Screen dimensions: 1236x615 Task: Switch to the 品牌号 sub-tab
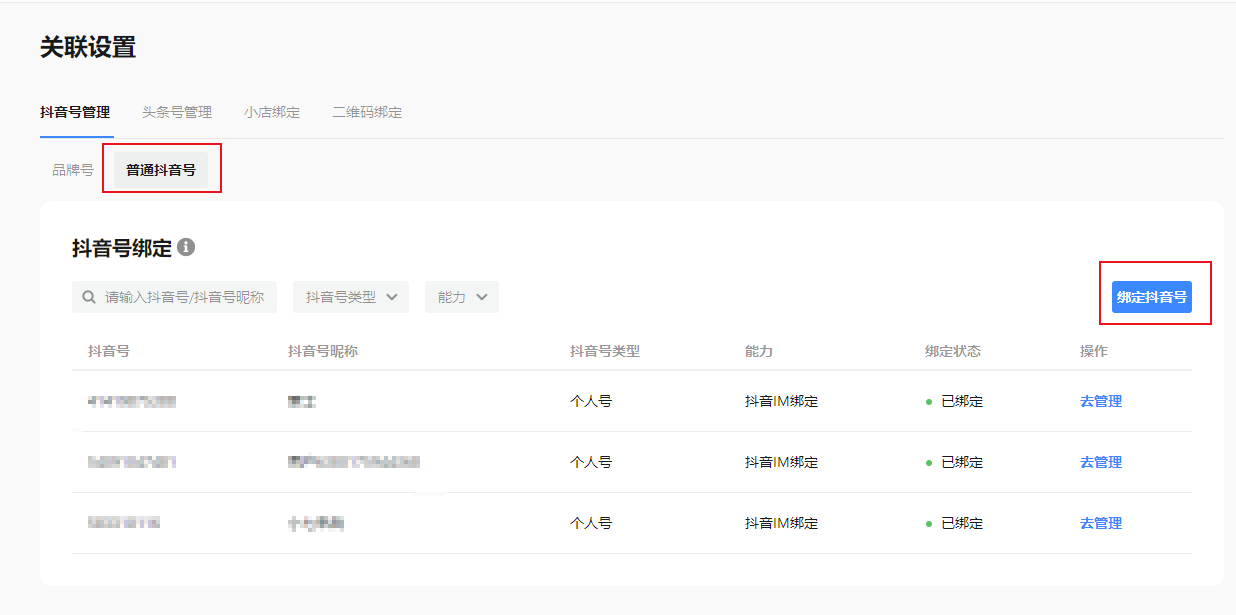point(73,170)
